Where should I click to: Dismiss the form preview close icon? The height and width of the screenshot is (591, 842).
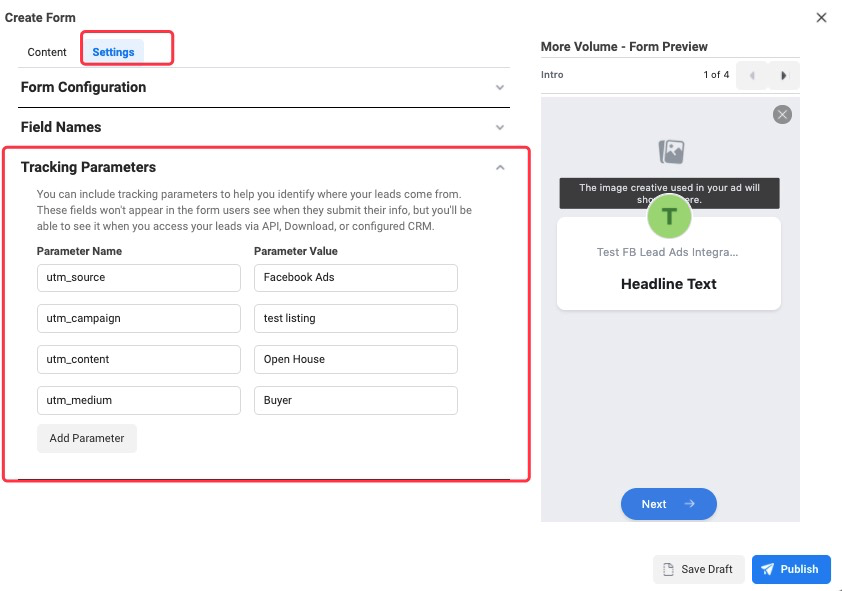coord(782,114)
